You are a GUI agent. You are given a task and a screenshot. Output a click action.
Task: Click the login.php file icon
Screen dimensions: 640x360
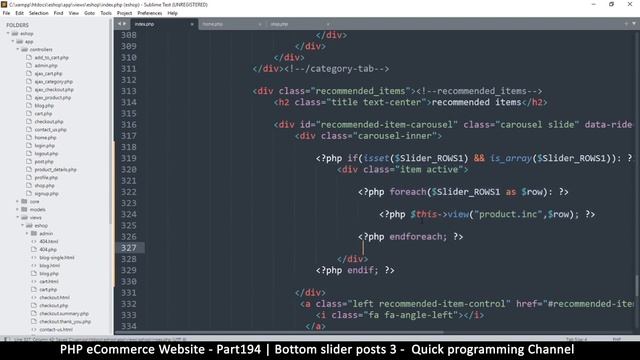(x=29, y=145)
